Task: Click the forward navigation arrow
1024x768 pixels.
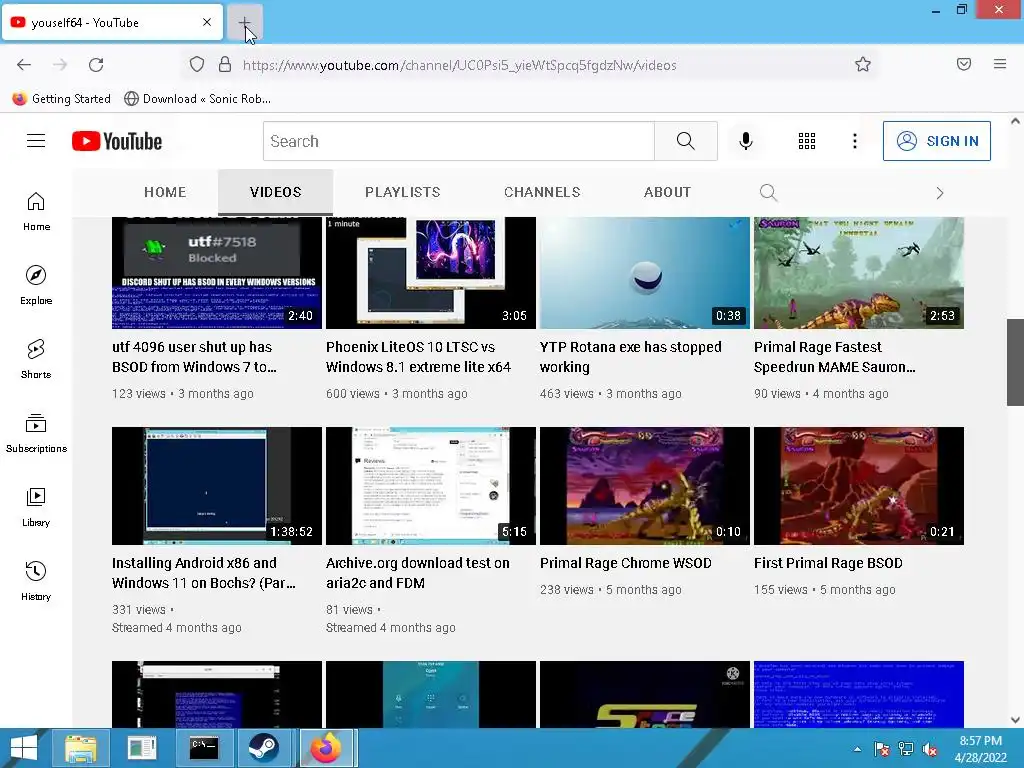Action: [60, 65]
